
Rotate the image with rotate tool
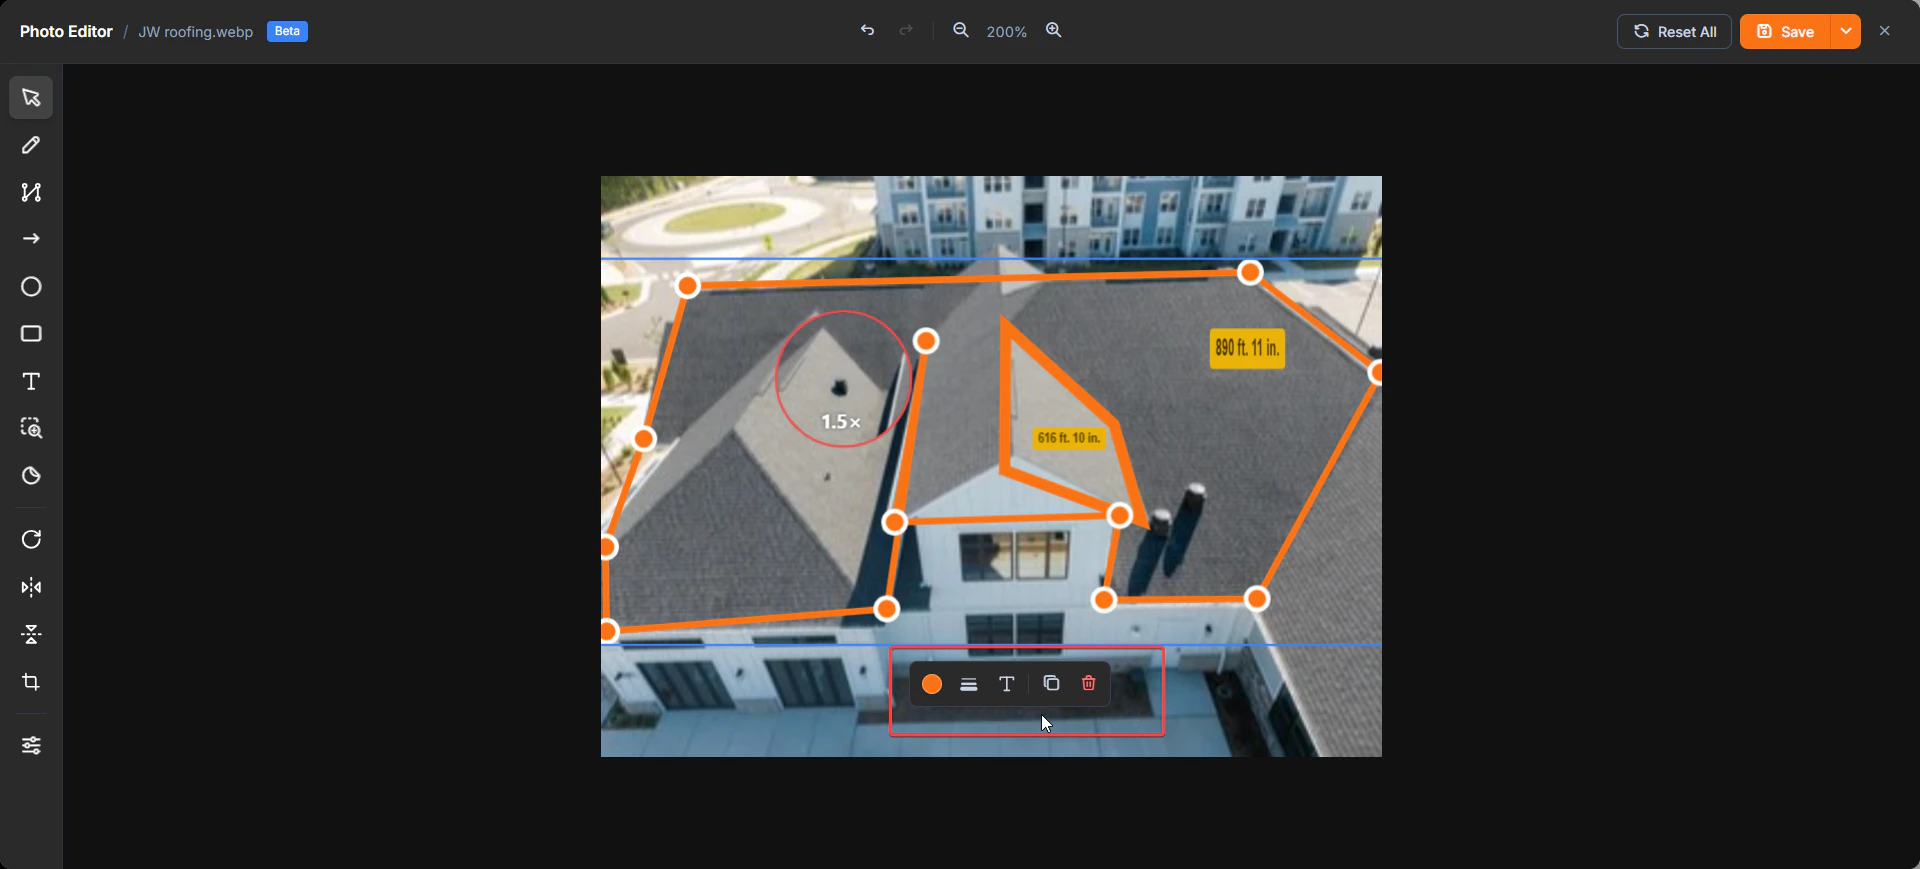(31, 540)
